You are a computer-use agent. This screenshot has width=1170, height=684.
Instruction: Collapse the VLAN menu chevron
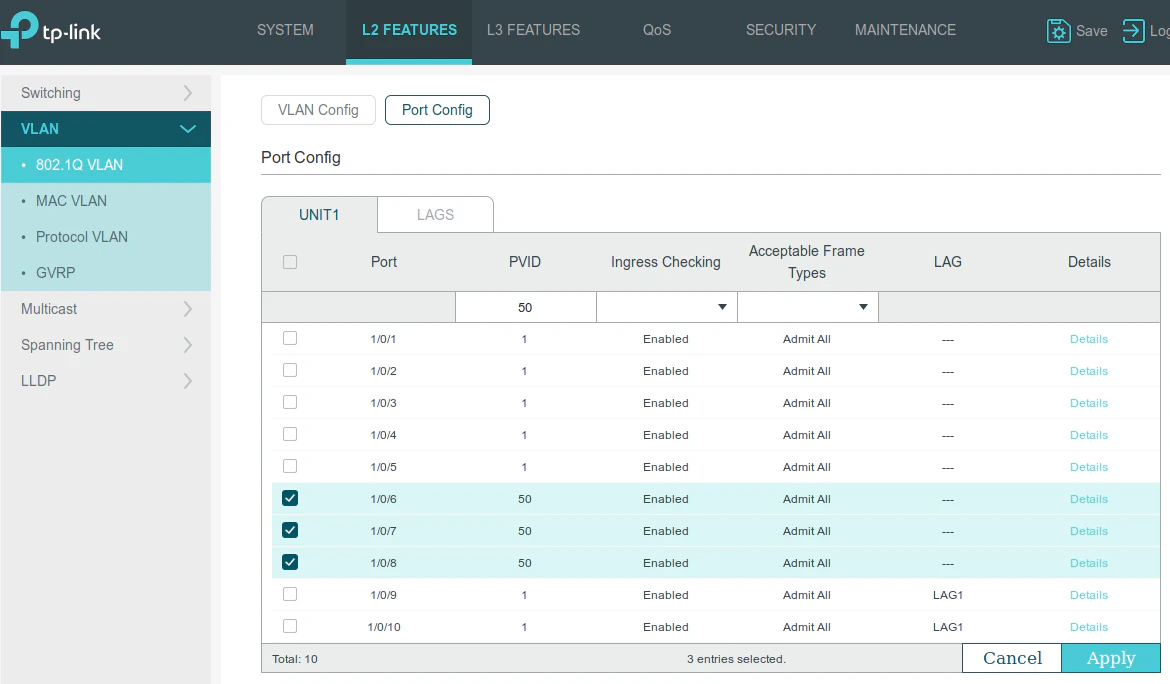187,129
